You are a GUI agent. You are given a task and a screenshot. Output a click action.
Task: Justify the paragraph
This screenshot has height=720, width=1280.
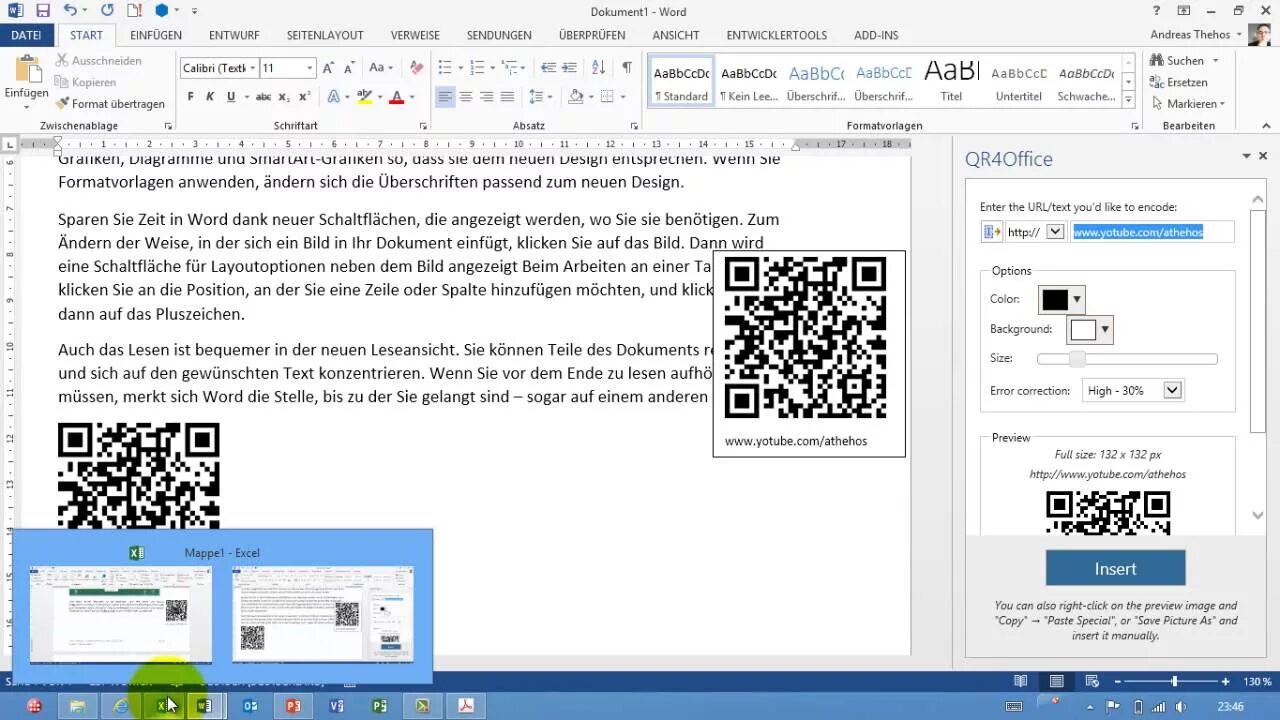507,97
